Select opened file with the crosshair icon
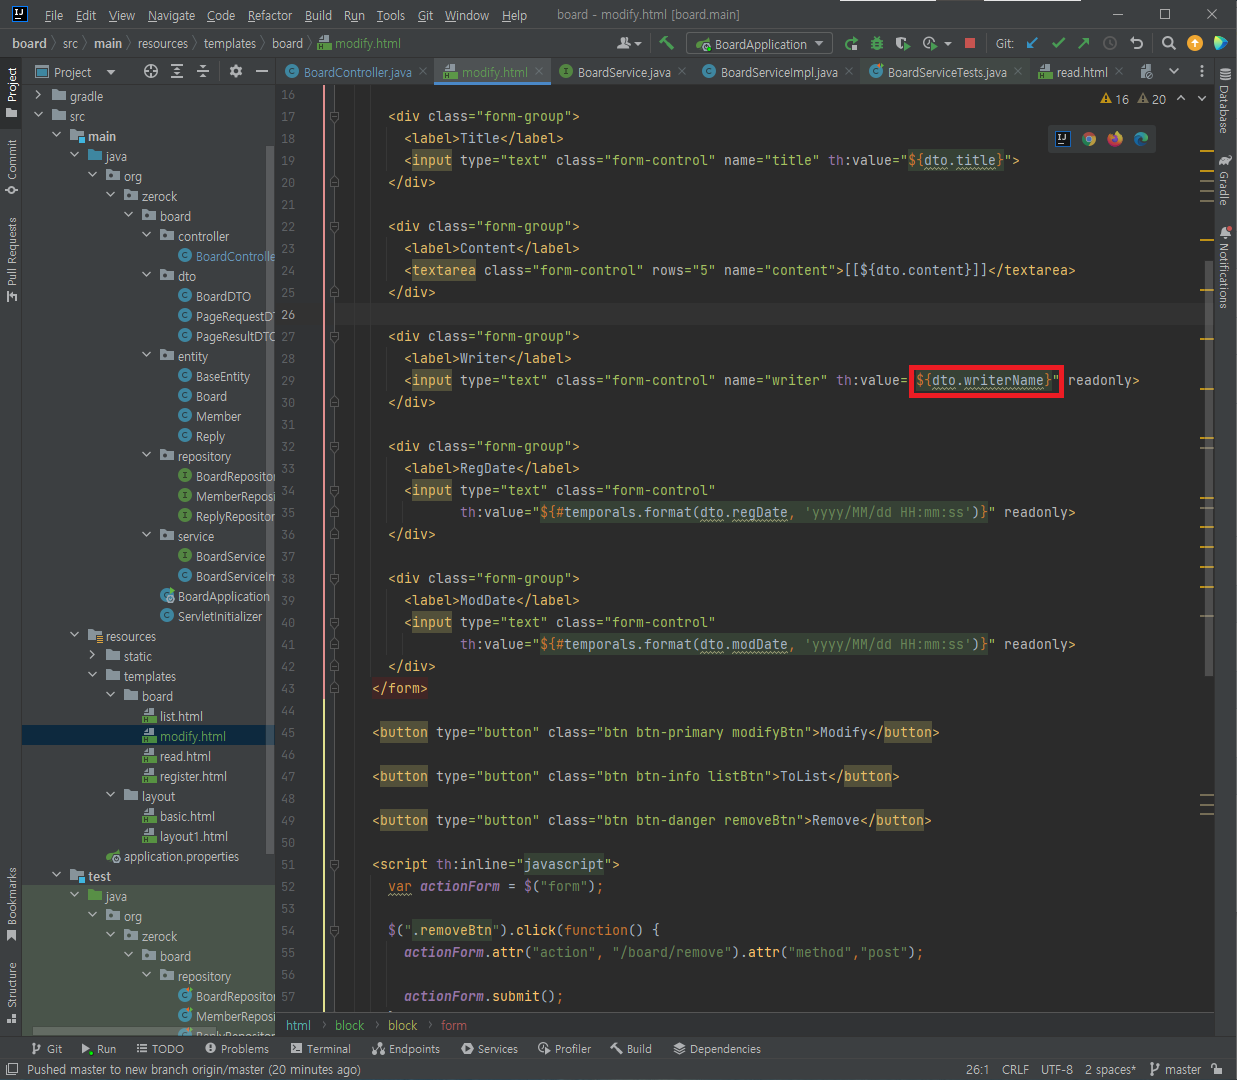This screenshot has width=1237, height=1080. (151, 71)
